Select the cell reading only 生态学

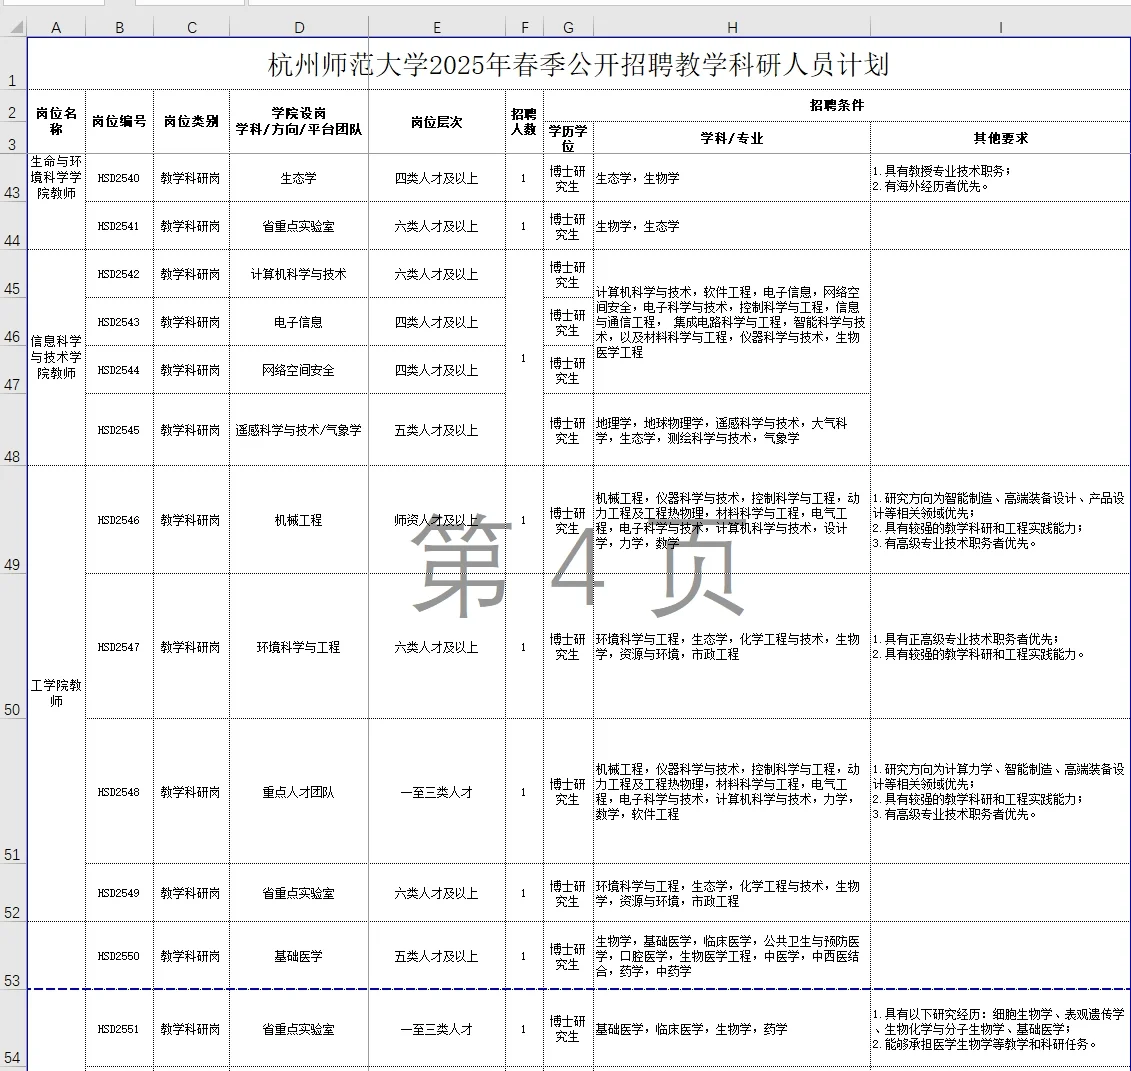pos(299,177)
